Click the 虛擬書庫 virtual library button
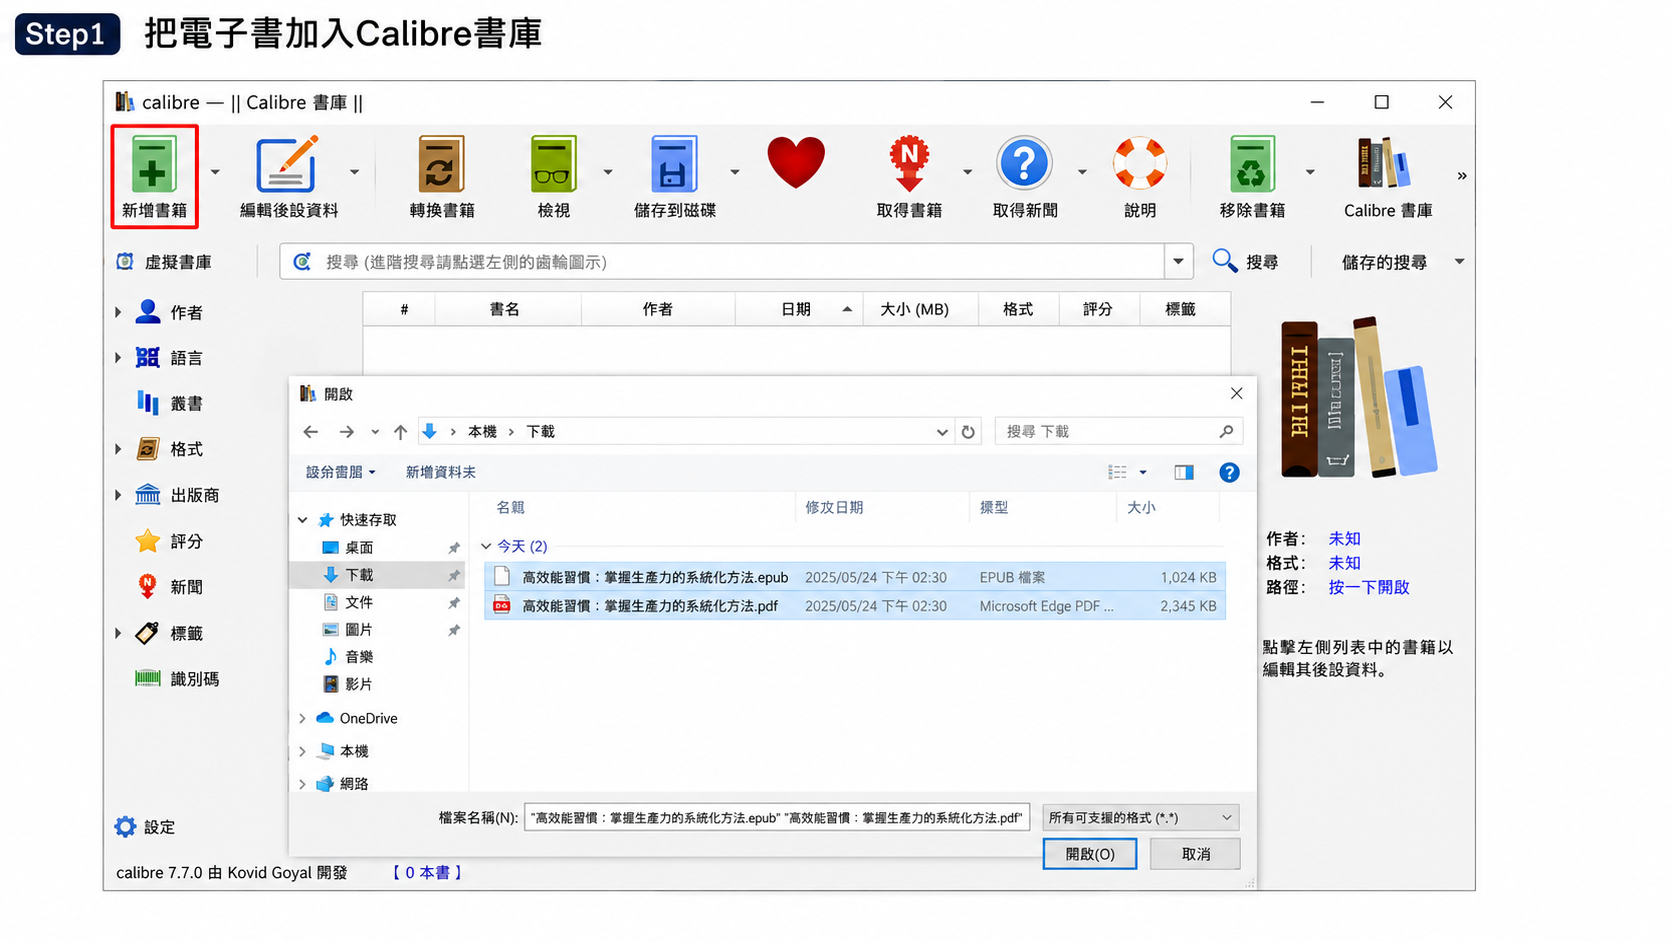 (x=164, y=262)
